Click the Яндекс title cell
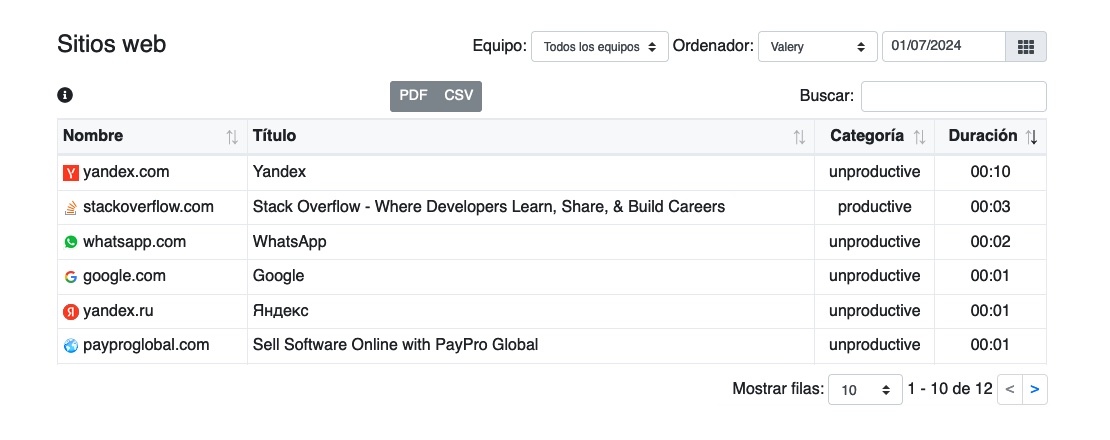Viewport: 1110px width, 440px height. point(531,311)
